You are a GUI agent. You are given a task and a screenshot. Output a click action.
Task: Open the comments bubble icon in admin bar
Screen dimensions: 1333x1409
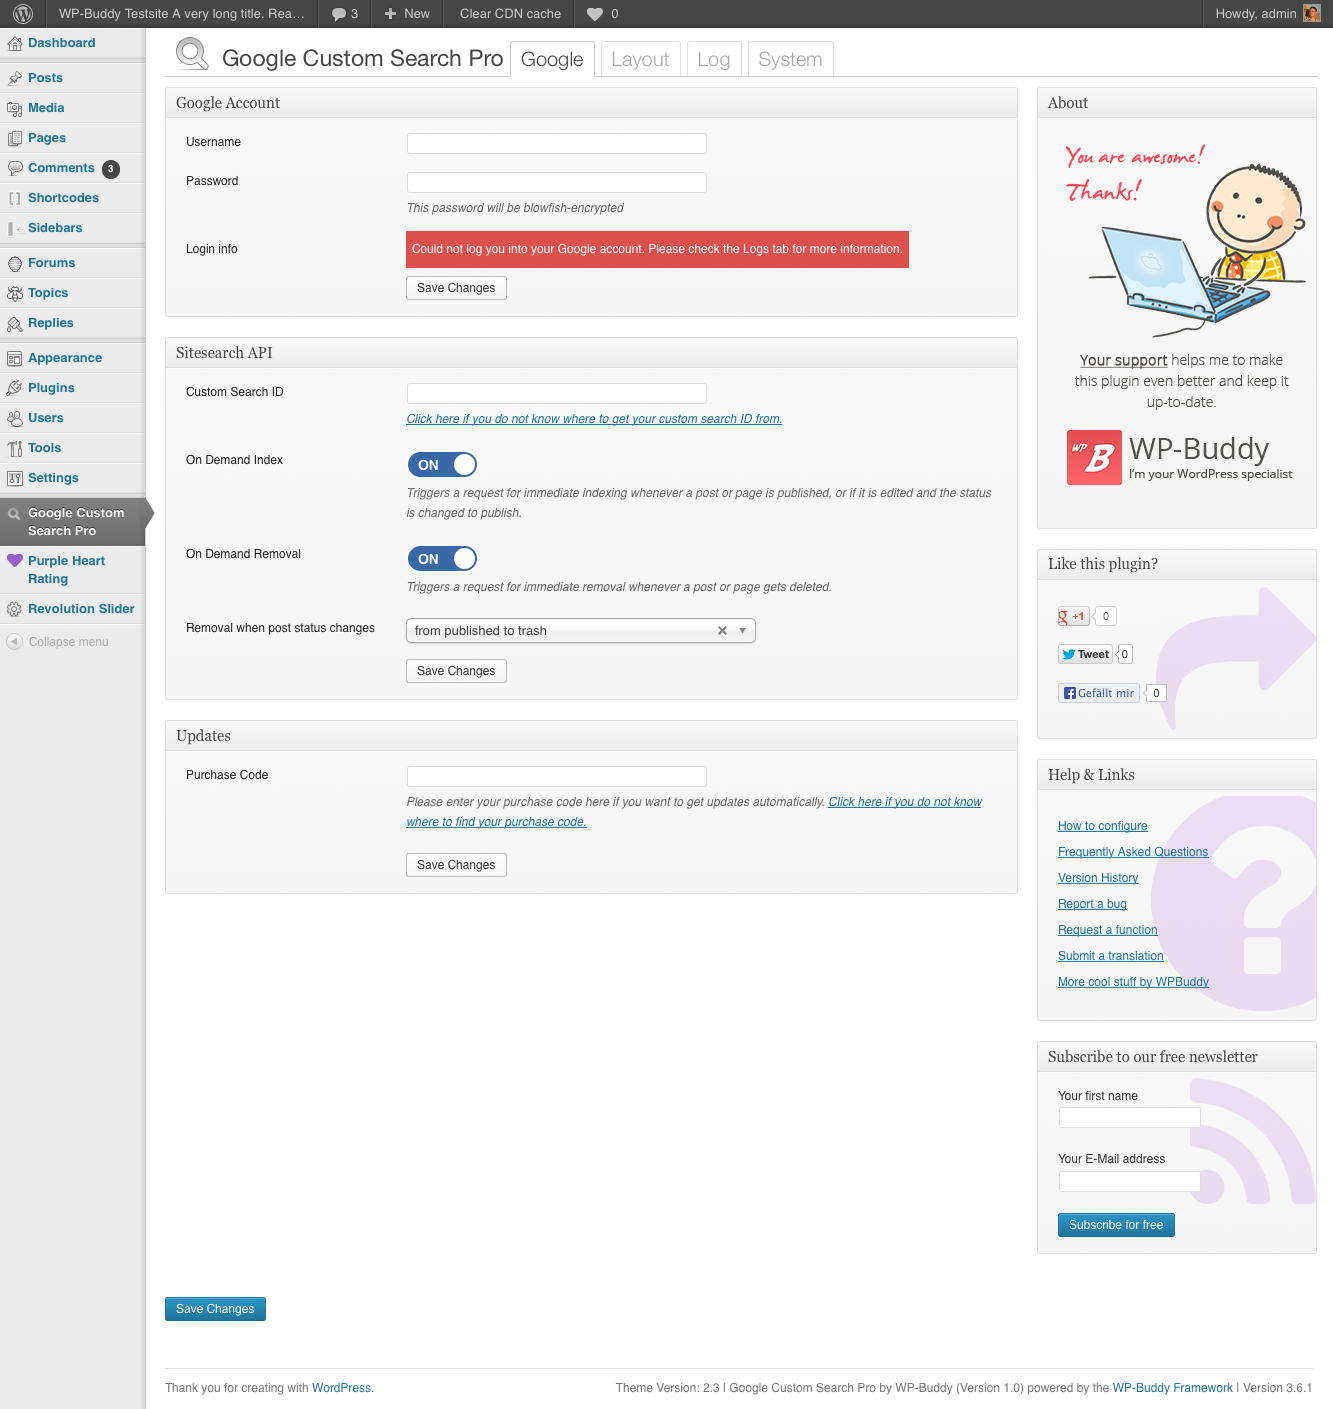coord(339,14)
